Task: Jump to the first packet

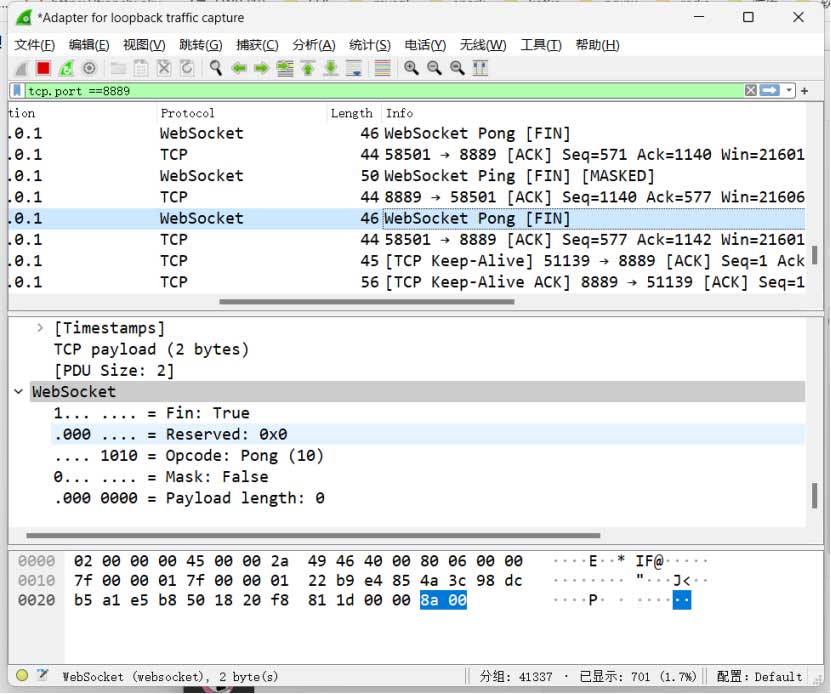Action: coord(308,68)
